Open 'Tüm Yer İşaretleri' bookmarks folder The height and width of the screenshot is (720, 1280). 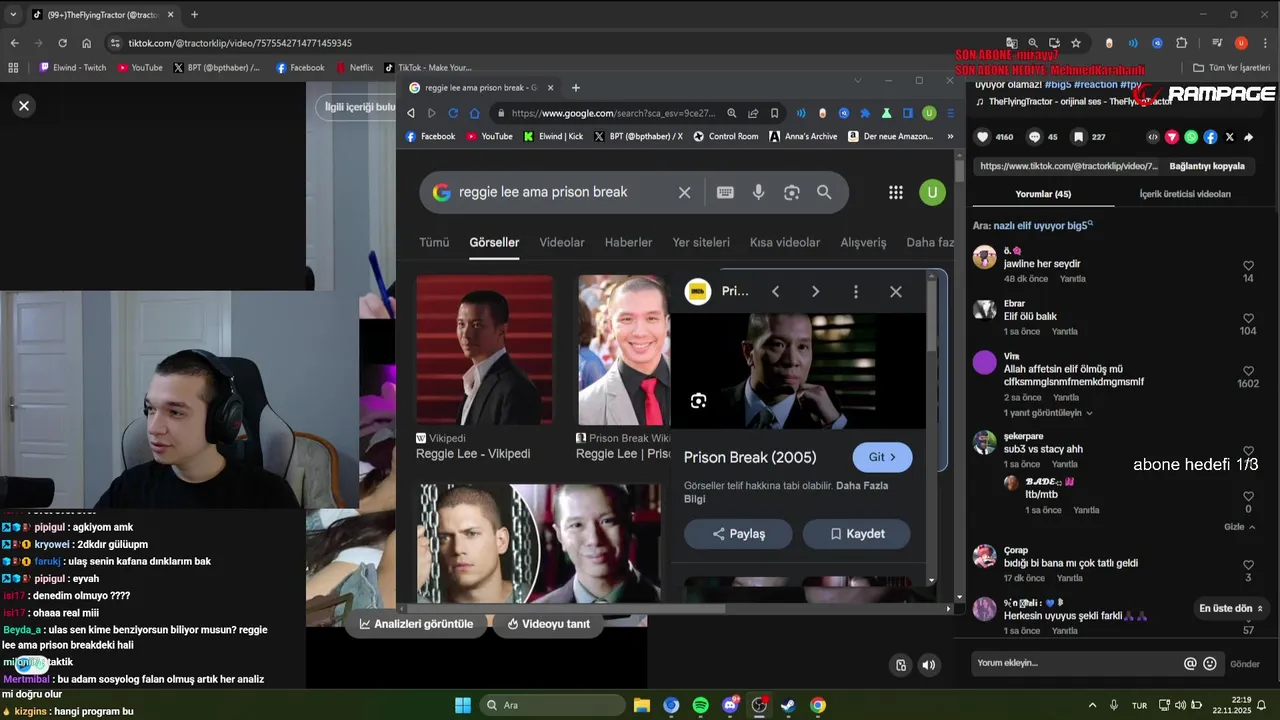coord(1232,68)
